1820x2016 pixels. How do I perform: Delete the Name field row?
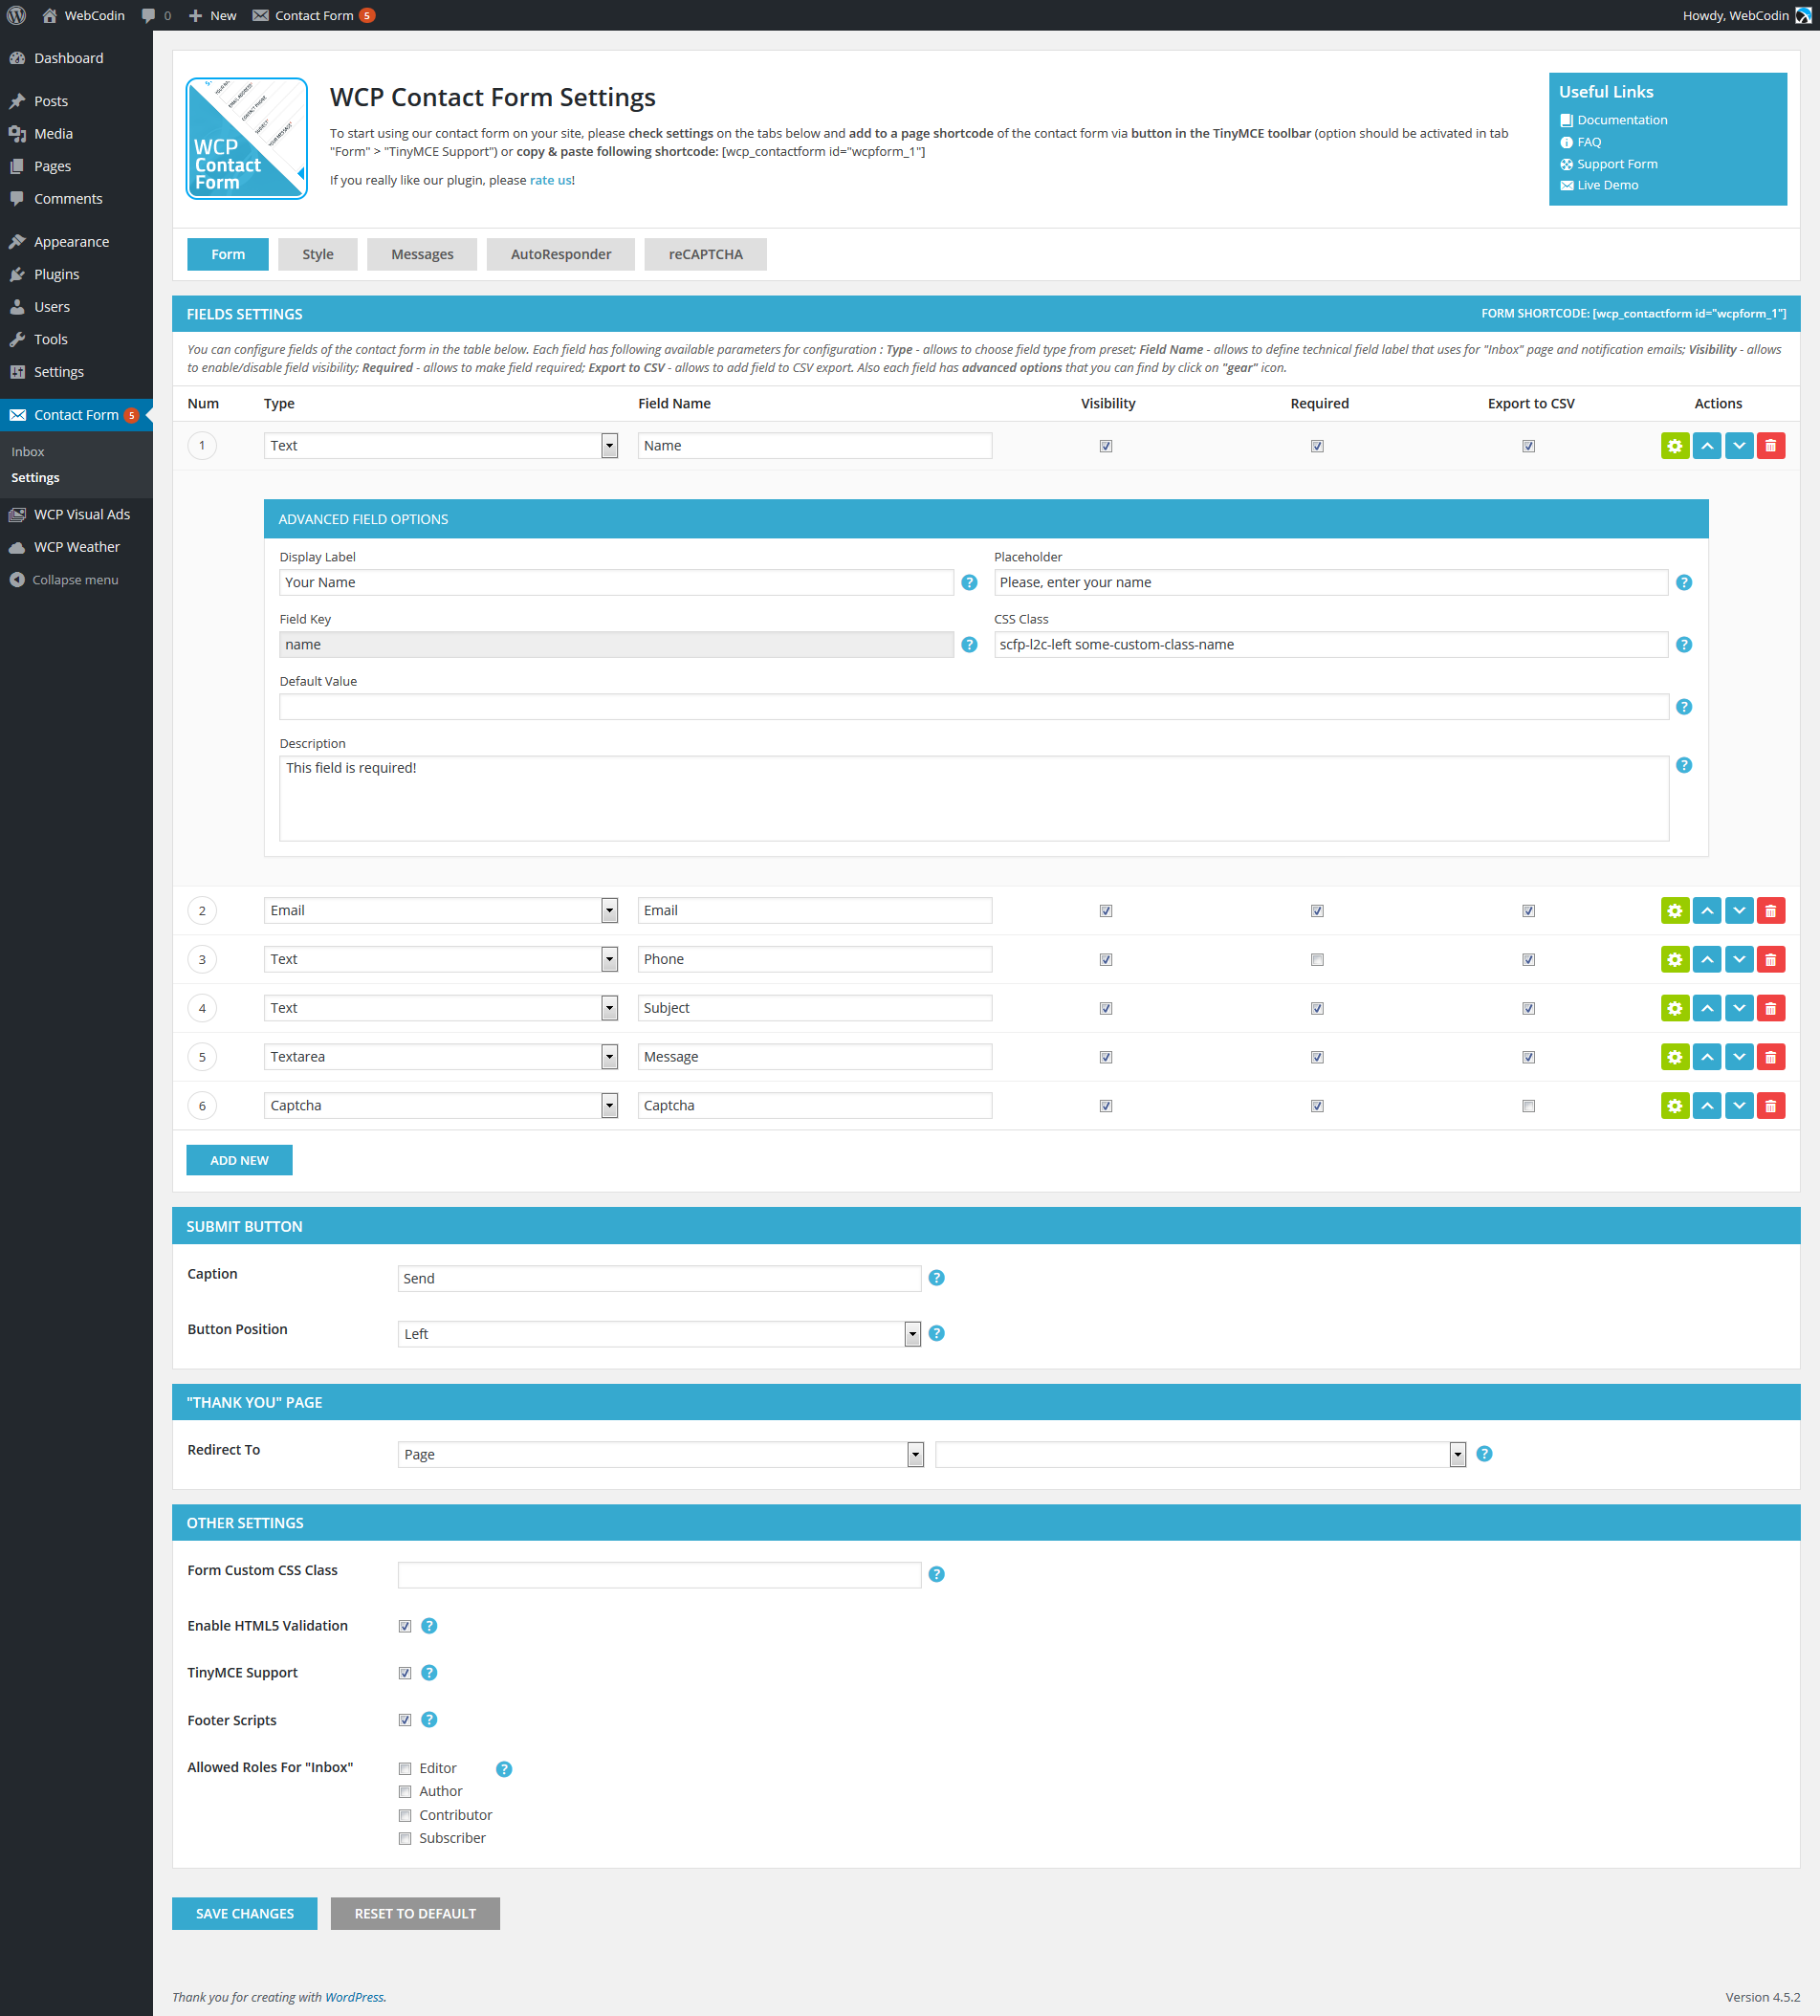pos(1770,445)
